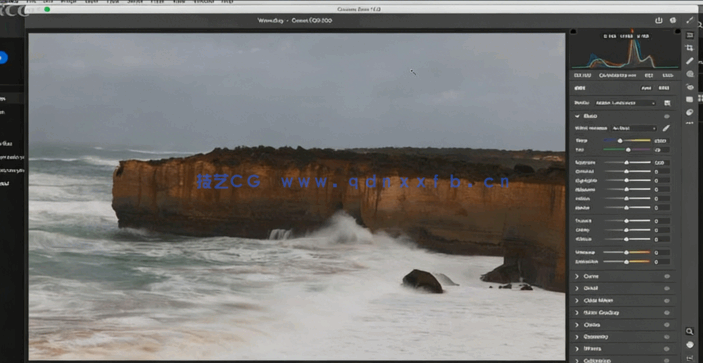703x363 pixels.
Task: Collapse the Basic panel chevron
Action: point(577,116)
